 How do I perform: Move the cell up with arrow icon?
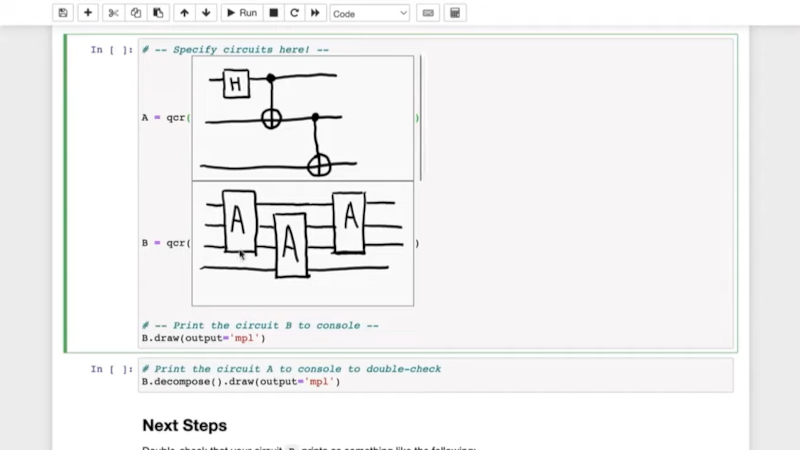click(184, 13)
